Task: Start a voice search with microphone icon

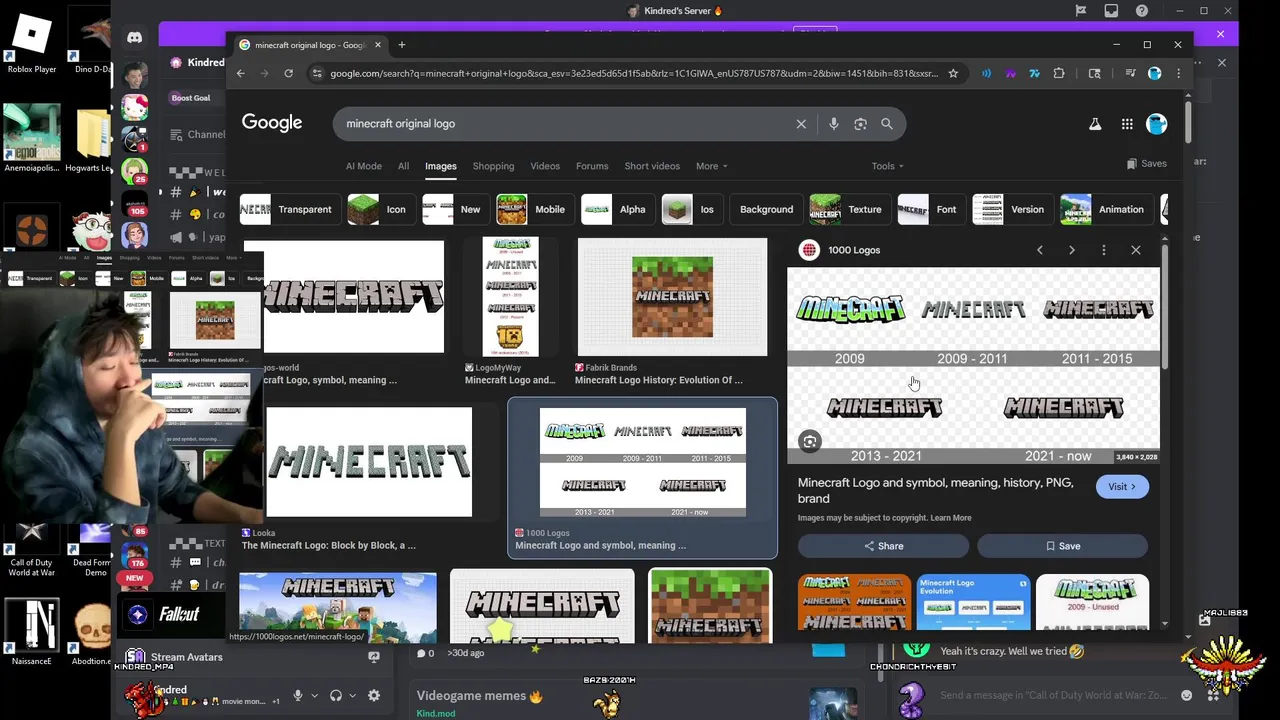Action: 834,124
